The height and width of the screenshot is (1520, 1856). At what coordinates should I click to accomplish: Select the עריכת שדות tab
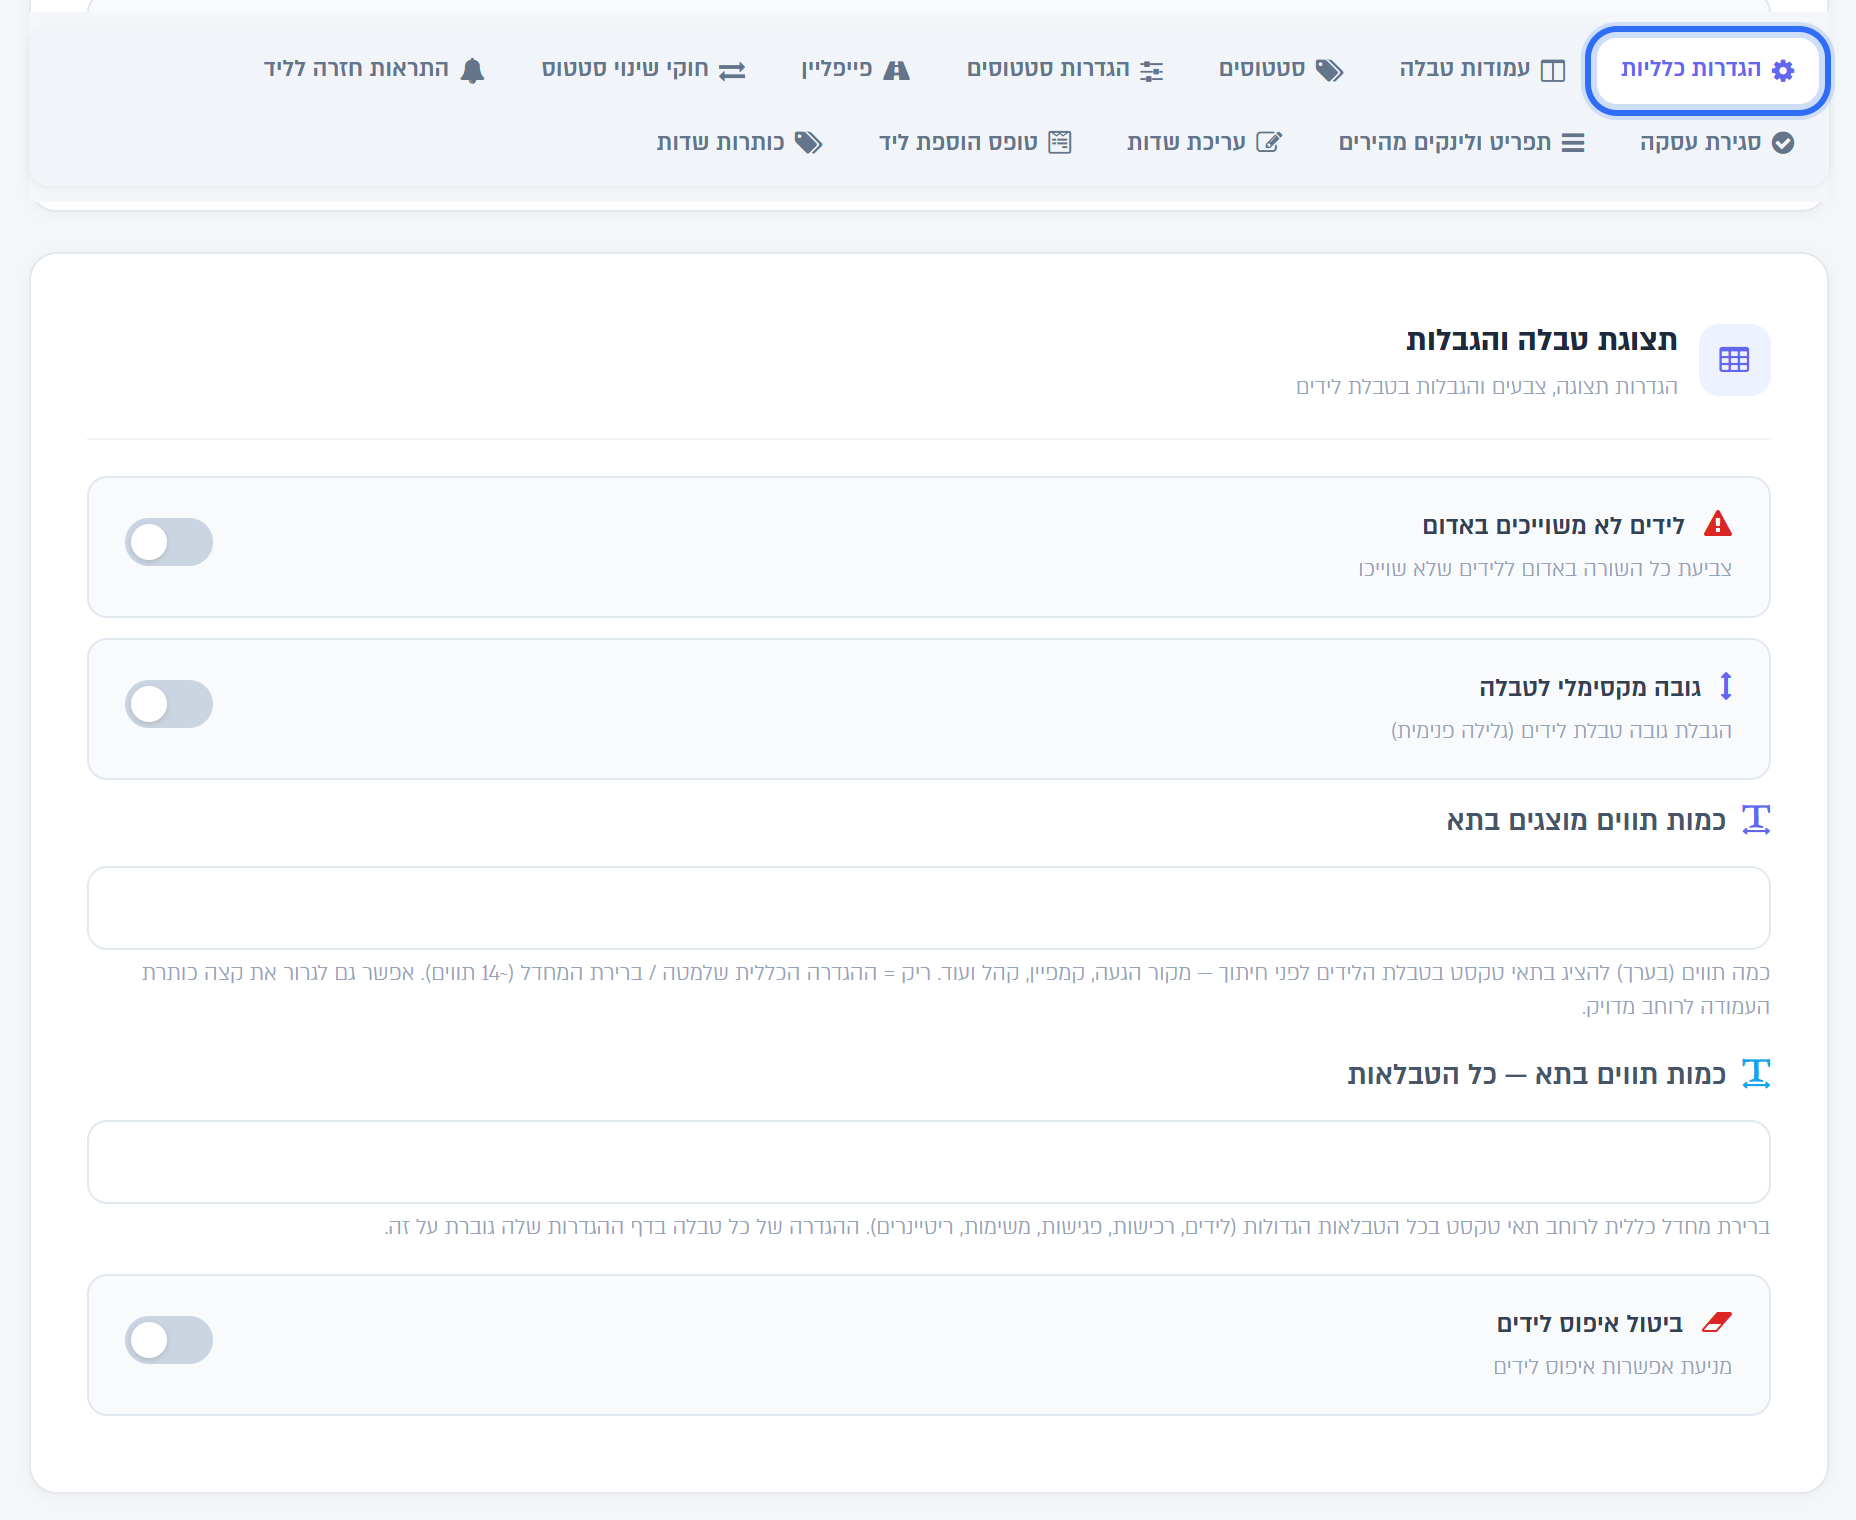click(x=1204, y=143)
